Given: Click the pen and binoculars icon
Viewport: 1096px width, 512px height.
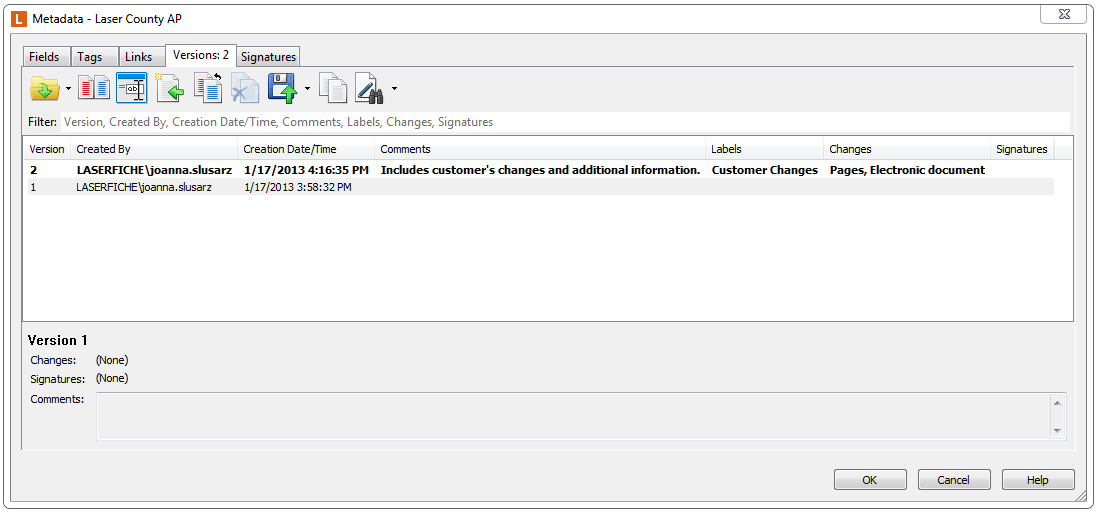Looking at the screenshot, I should 370,89.
